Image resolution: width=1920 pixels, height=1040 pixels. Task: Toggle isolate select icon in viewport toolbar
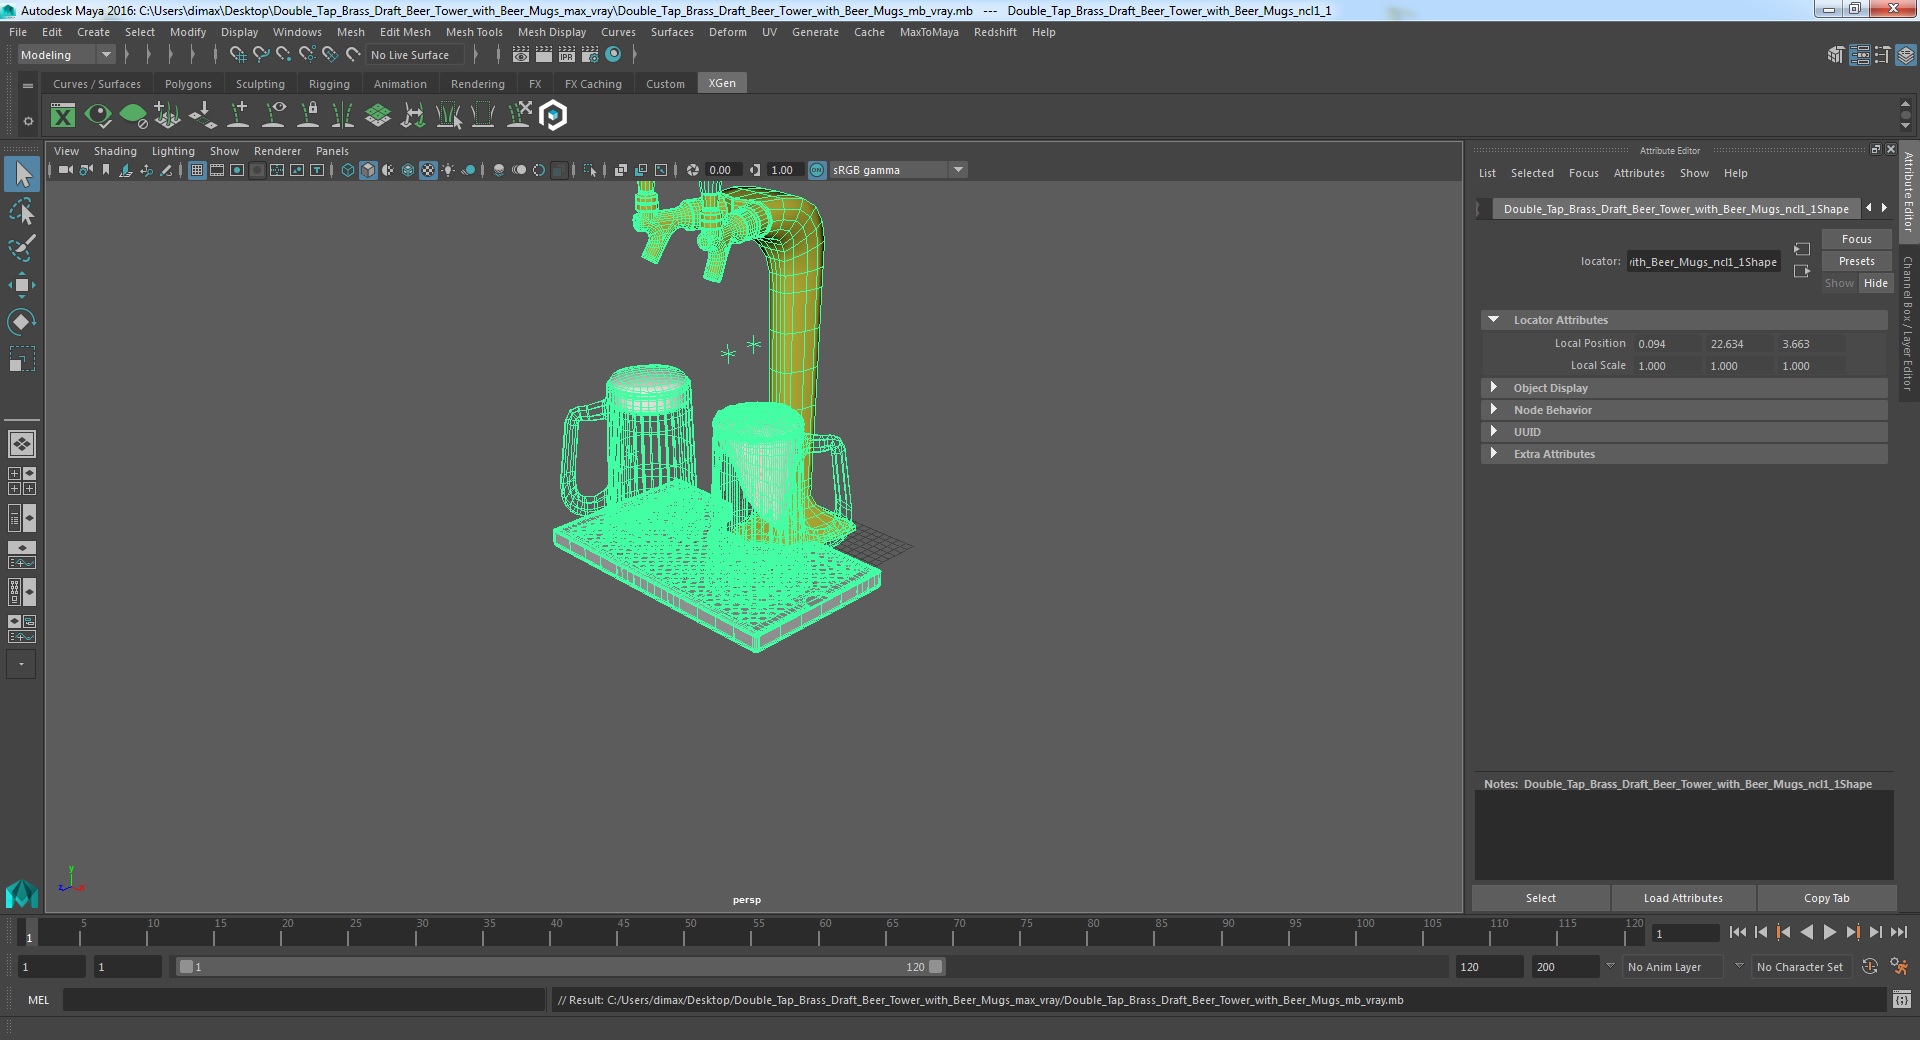click(x=590, y=170)
